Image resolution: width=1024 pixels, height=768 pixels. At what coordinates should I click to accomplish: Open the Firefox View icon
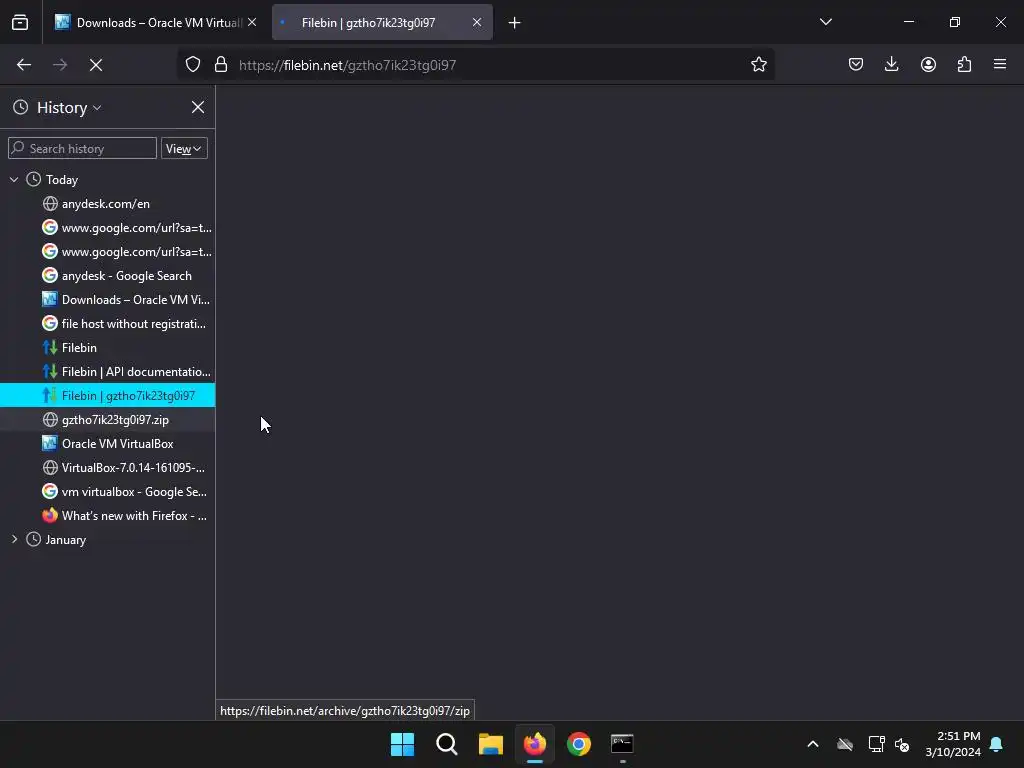click(20, 23)
